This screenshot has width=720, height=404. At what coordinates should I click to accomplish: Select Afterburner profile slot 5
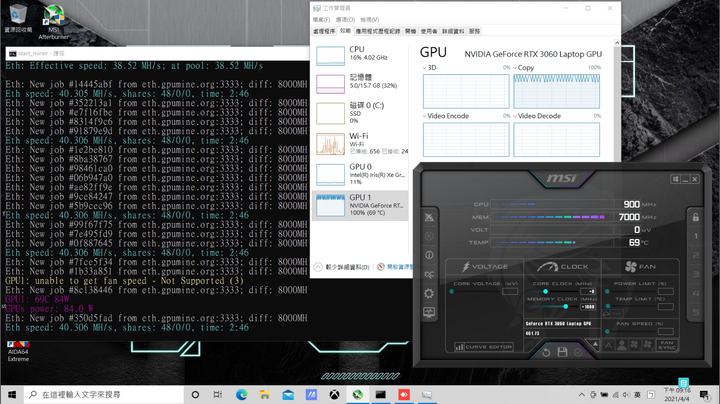point(696,313)
